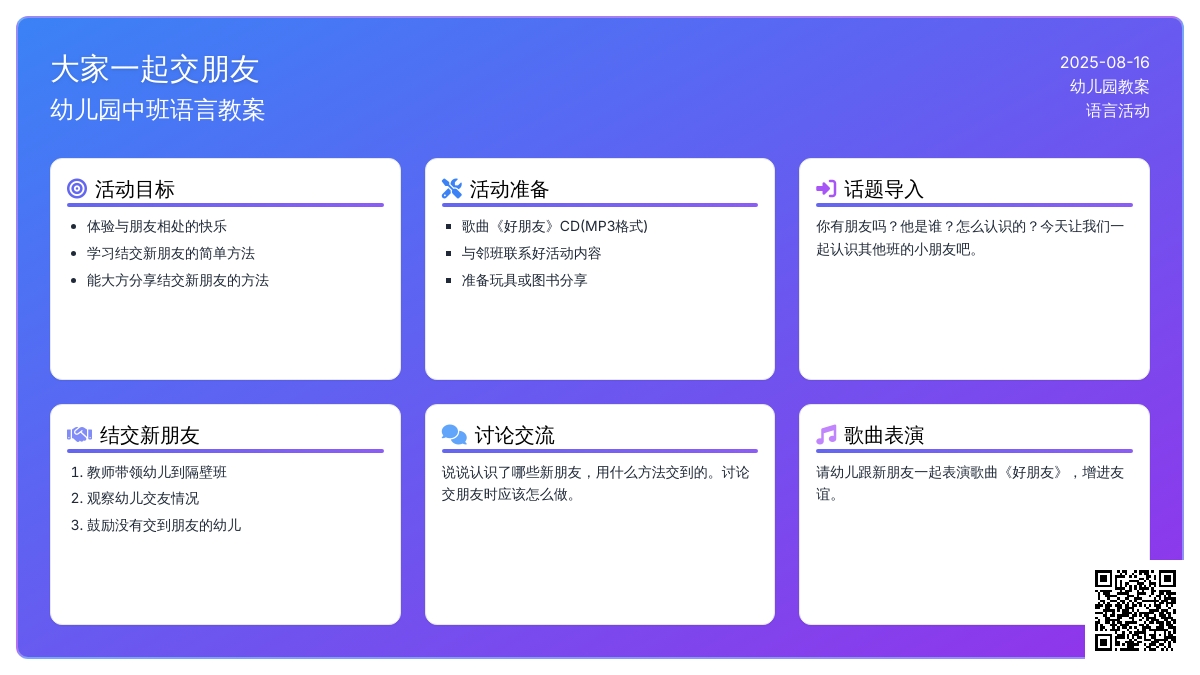The image size is (1200, 675).
Task: Click bullet 能大方分享结交新朋友的方法
Action: click(x=178, y=280)
